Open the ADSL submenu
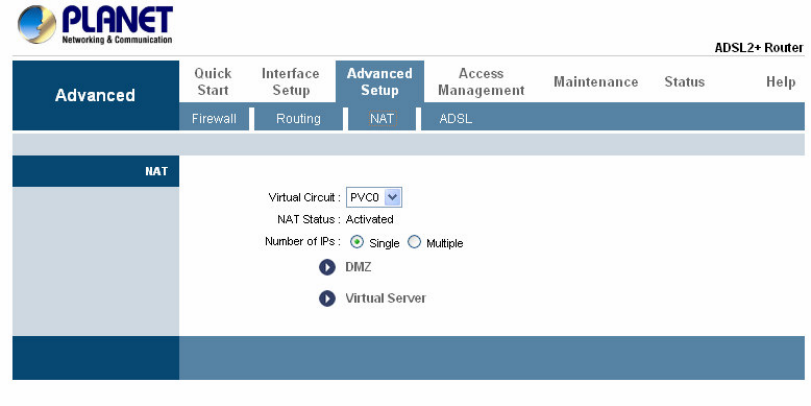 455,119
